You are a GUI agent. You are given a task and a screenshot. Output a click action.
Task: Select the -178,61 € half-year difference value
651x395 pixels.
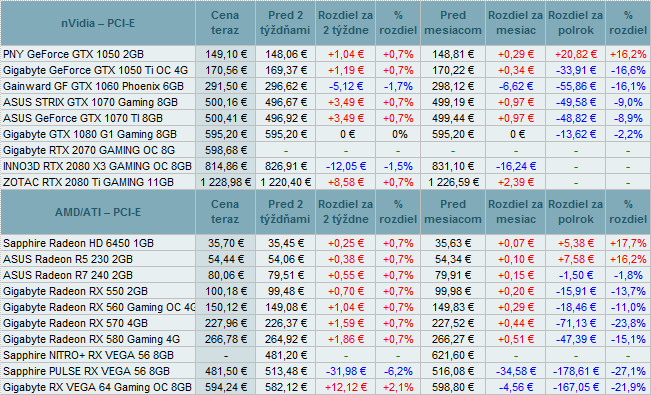575,371
